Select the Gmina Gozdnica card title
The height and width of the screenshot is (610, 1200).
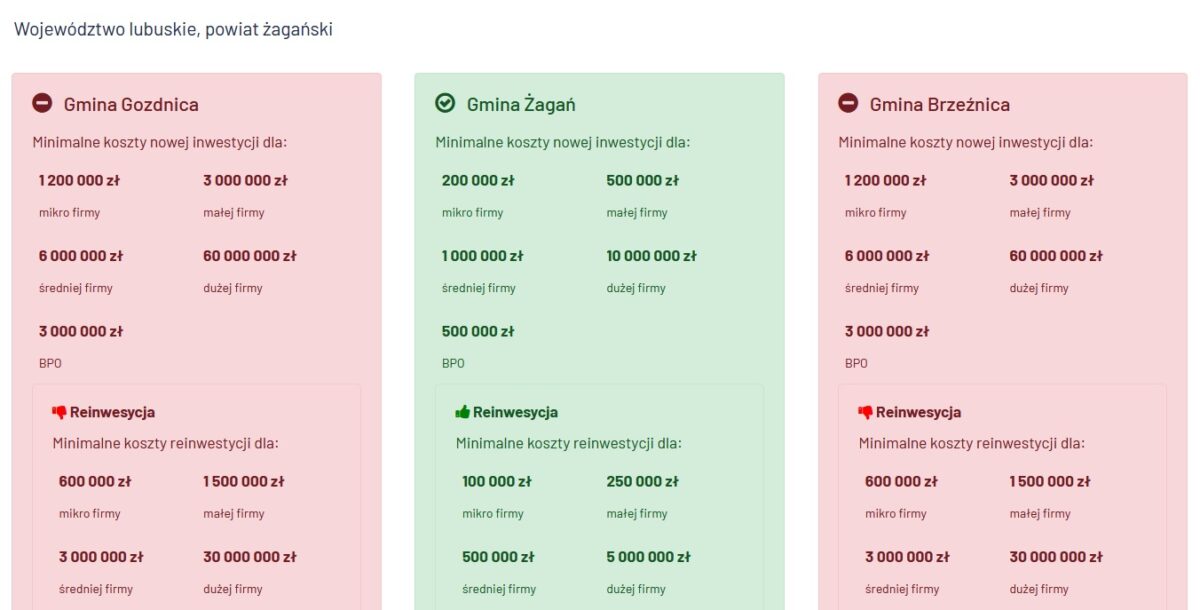tap(131, 104)
